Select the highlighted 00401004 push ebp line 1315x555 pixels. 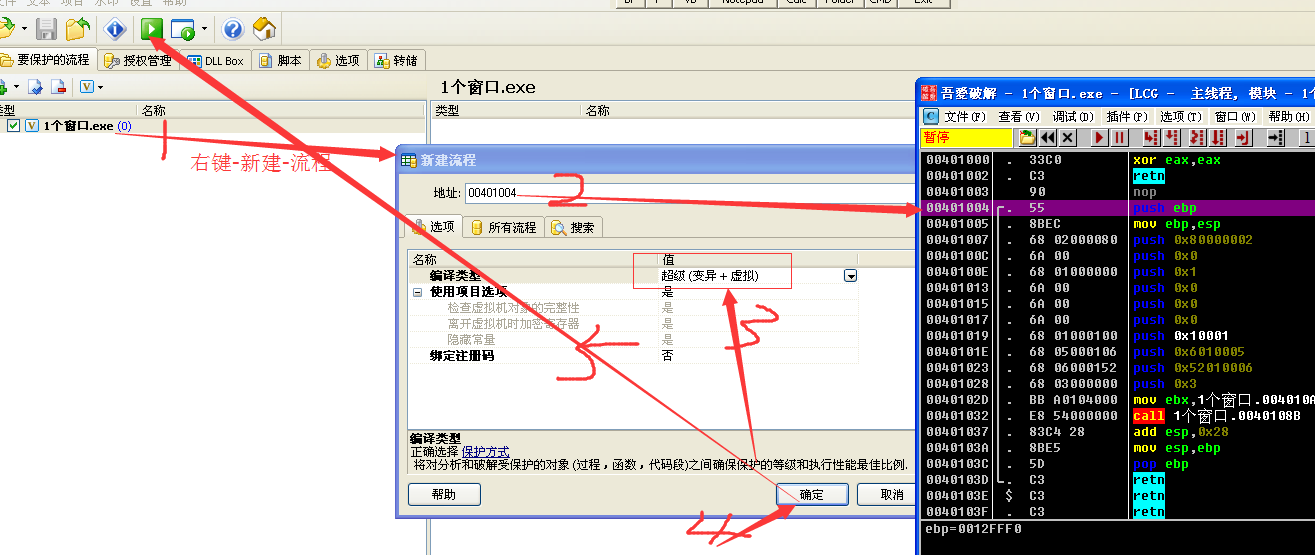[1117, 208]
